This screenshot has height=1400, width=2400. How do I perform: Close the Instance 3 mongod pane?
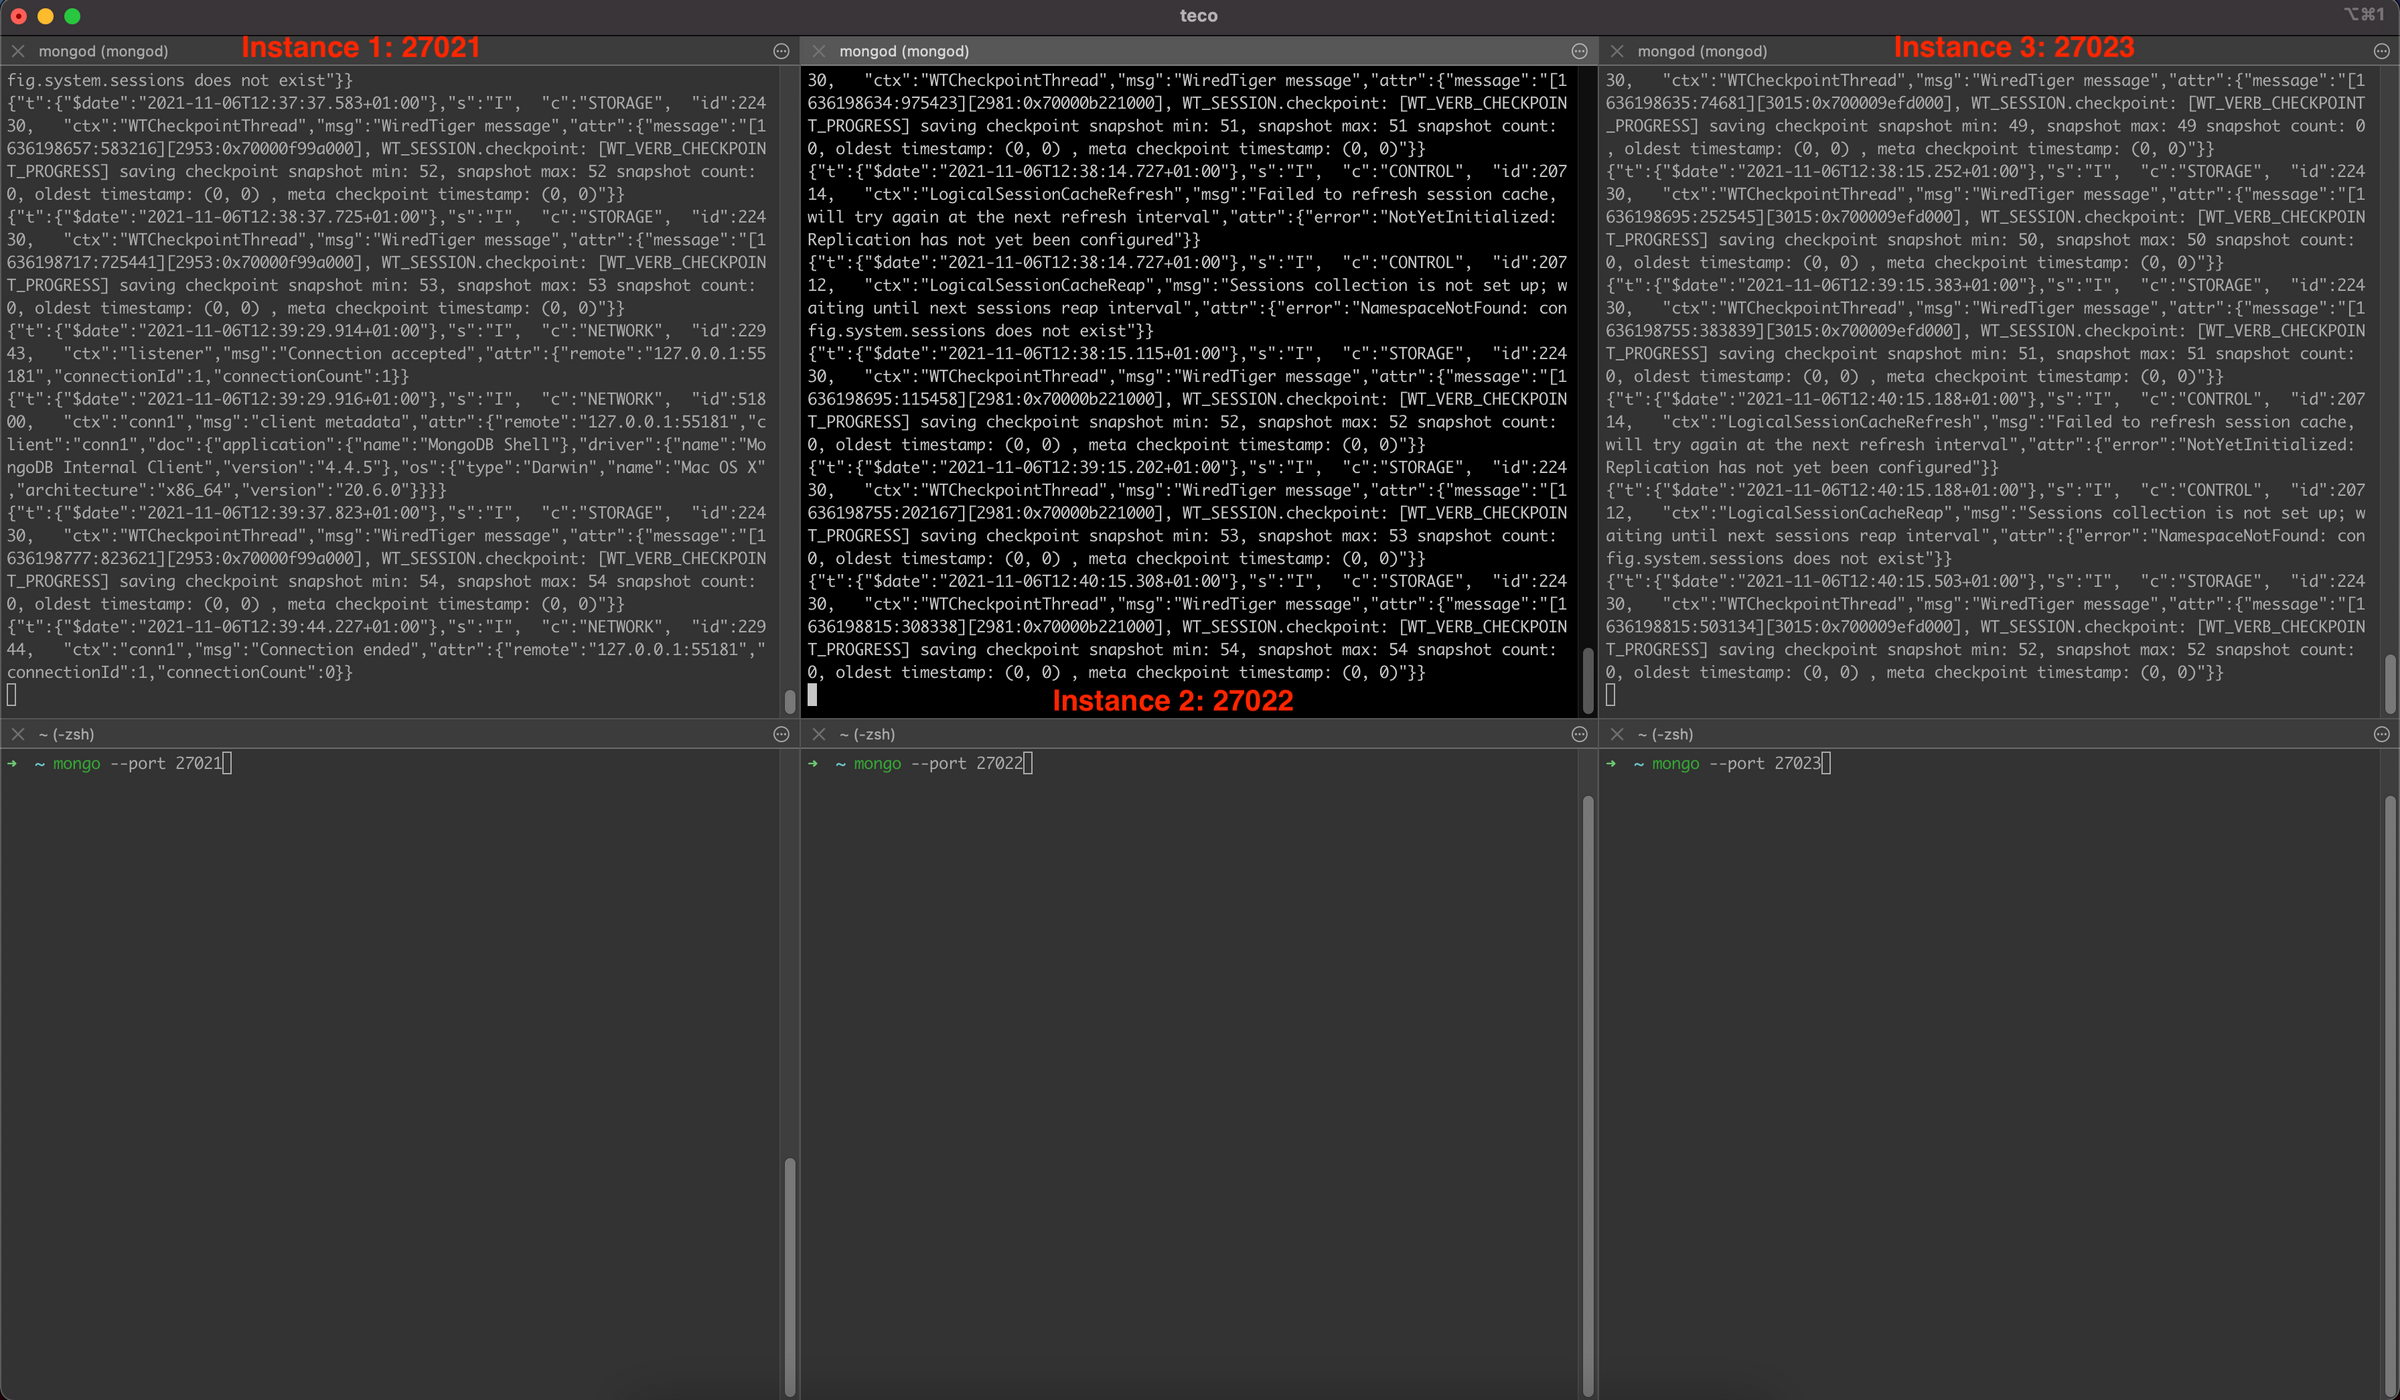click(x=1617, y=51)
